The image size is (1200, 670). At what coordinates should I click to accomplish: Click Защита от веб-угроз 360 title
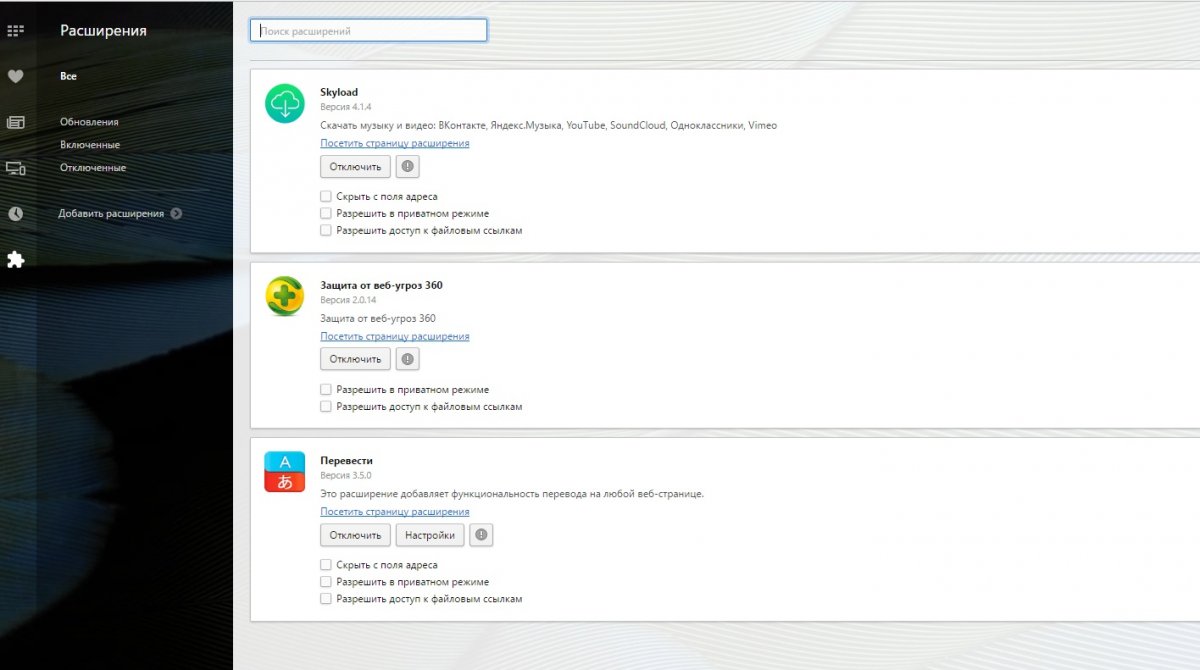(x=381, y=285)
